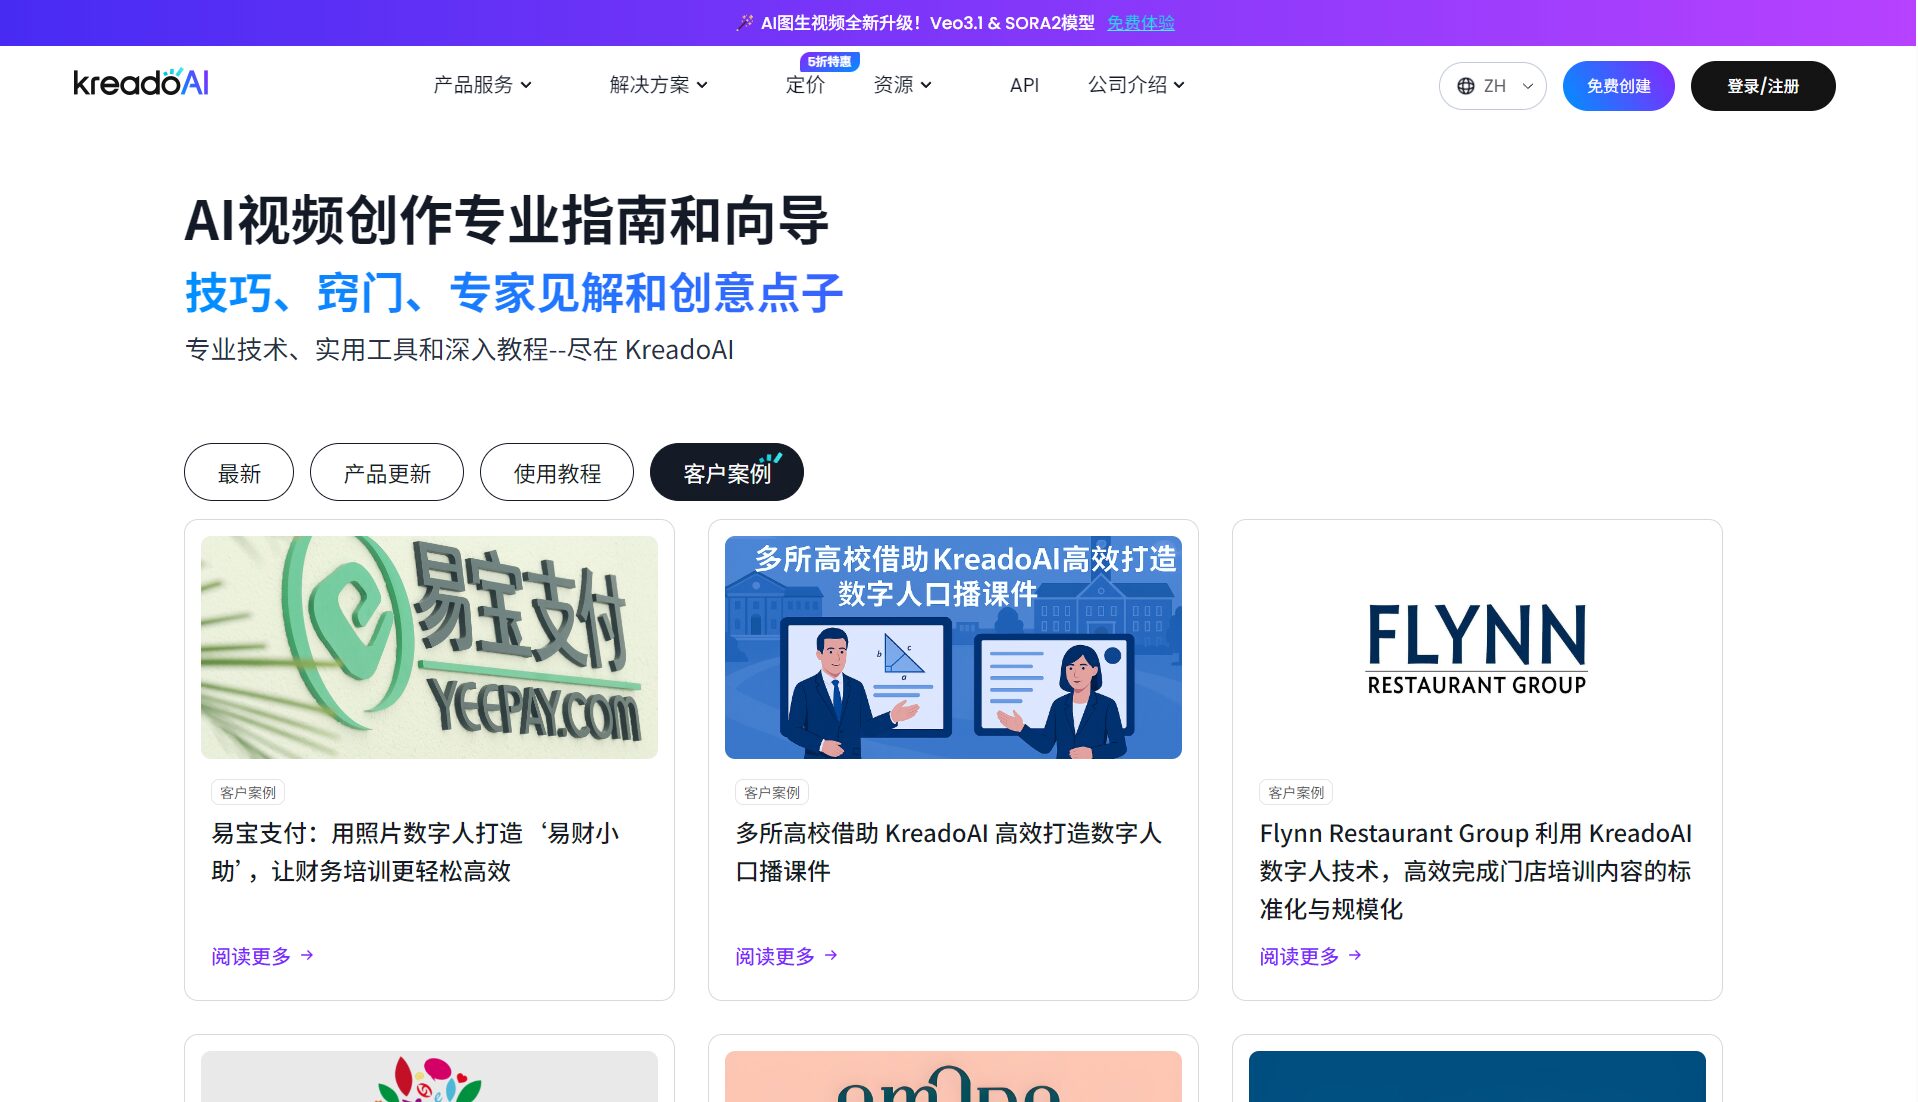Viewport: 1918px width, 1102px height.
Task: Click the globe language icon
Action: coord(1466,86)
